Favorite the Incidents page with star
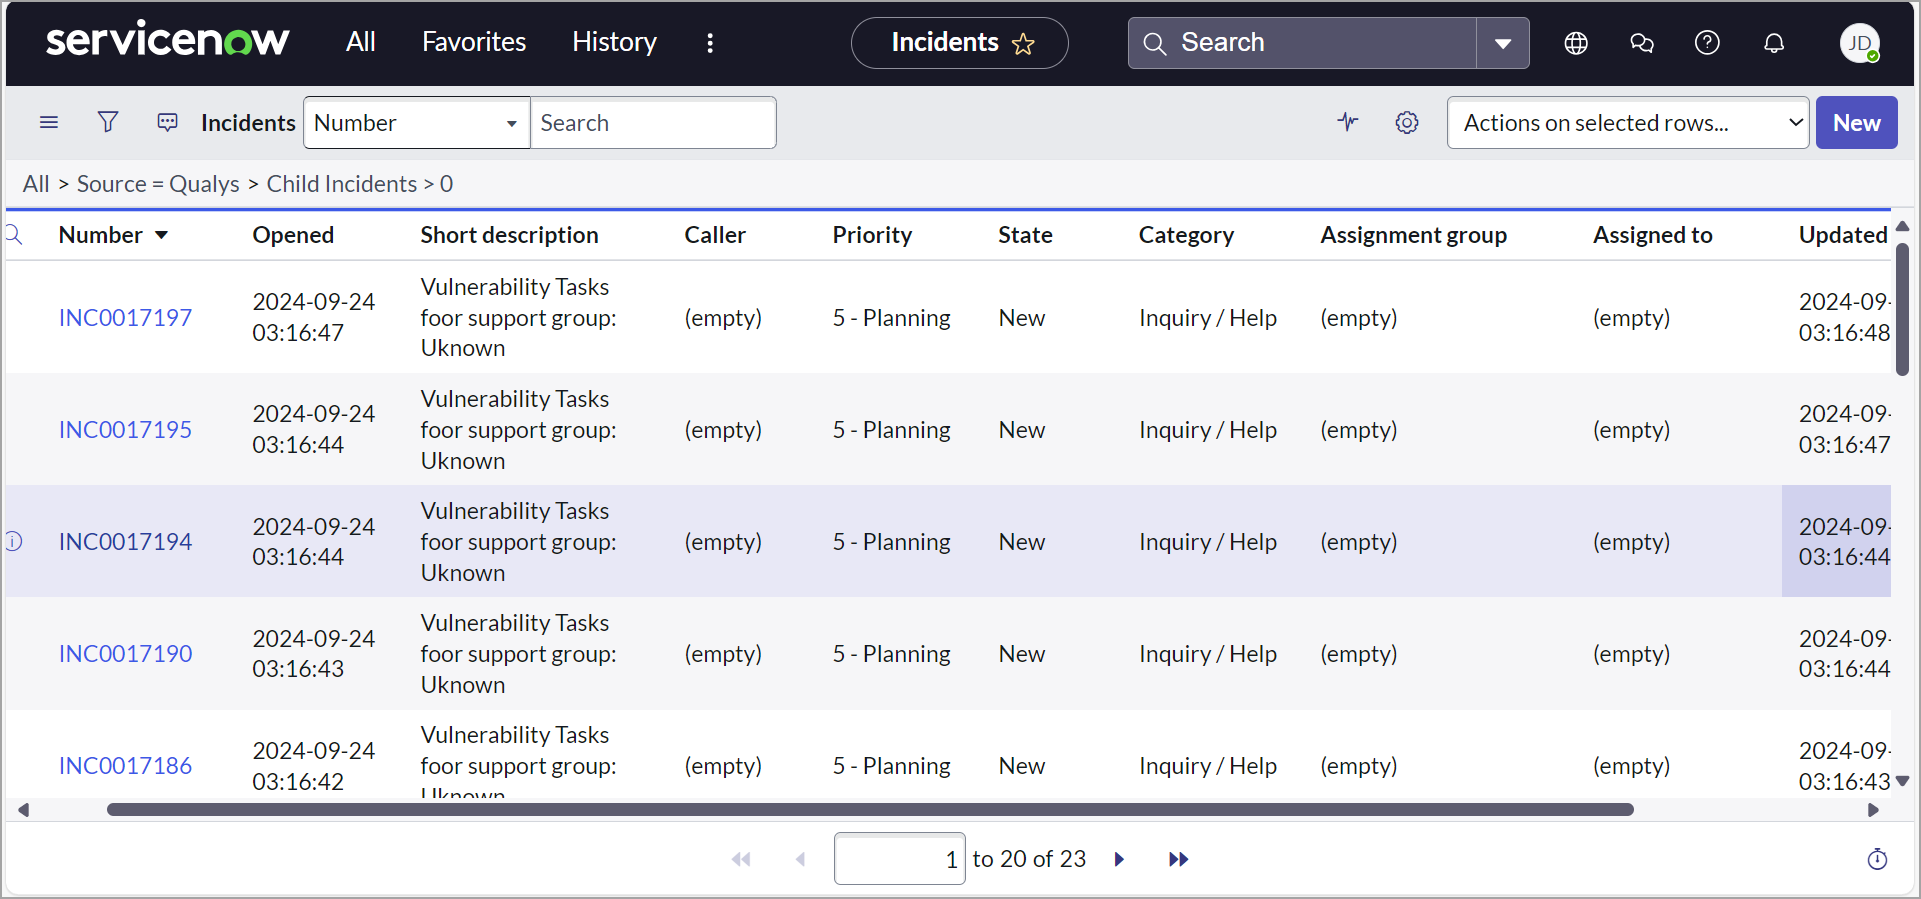Screen dimensions: 1921x899 1023,44
